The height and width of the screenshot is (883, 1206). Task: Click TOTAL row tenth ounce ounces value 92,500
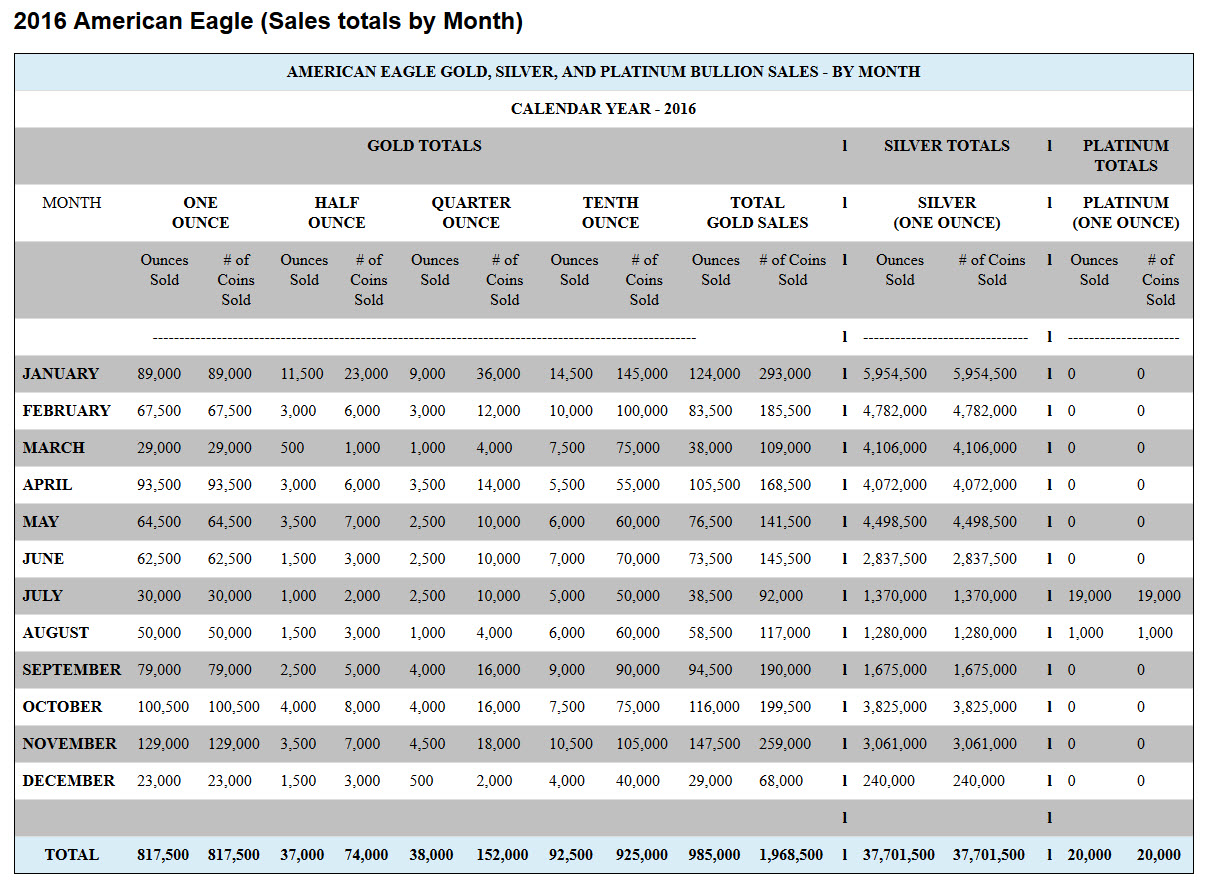(x=571, y=855)
